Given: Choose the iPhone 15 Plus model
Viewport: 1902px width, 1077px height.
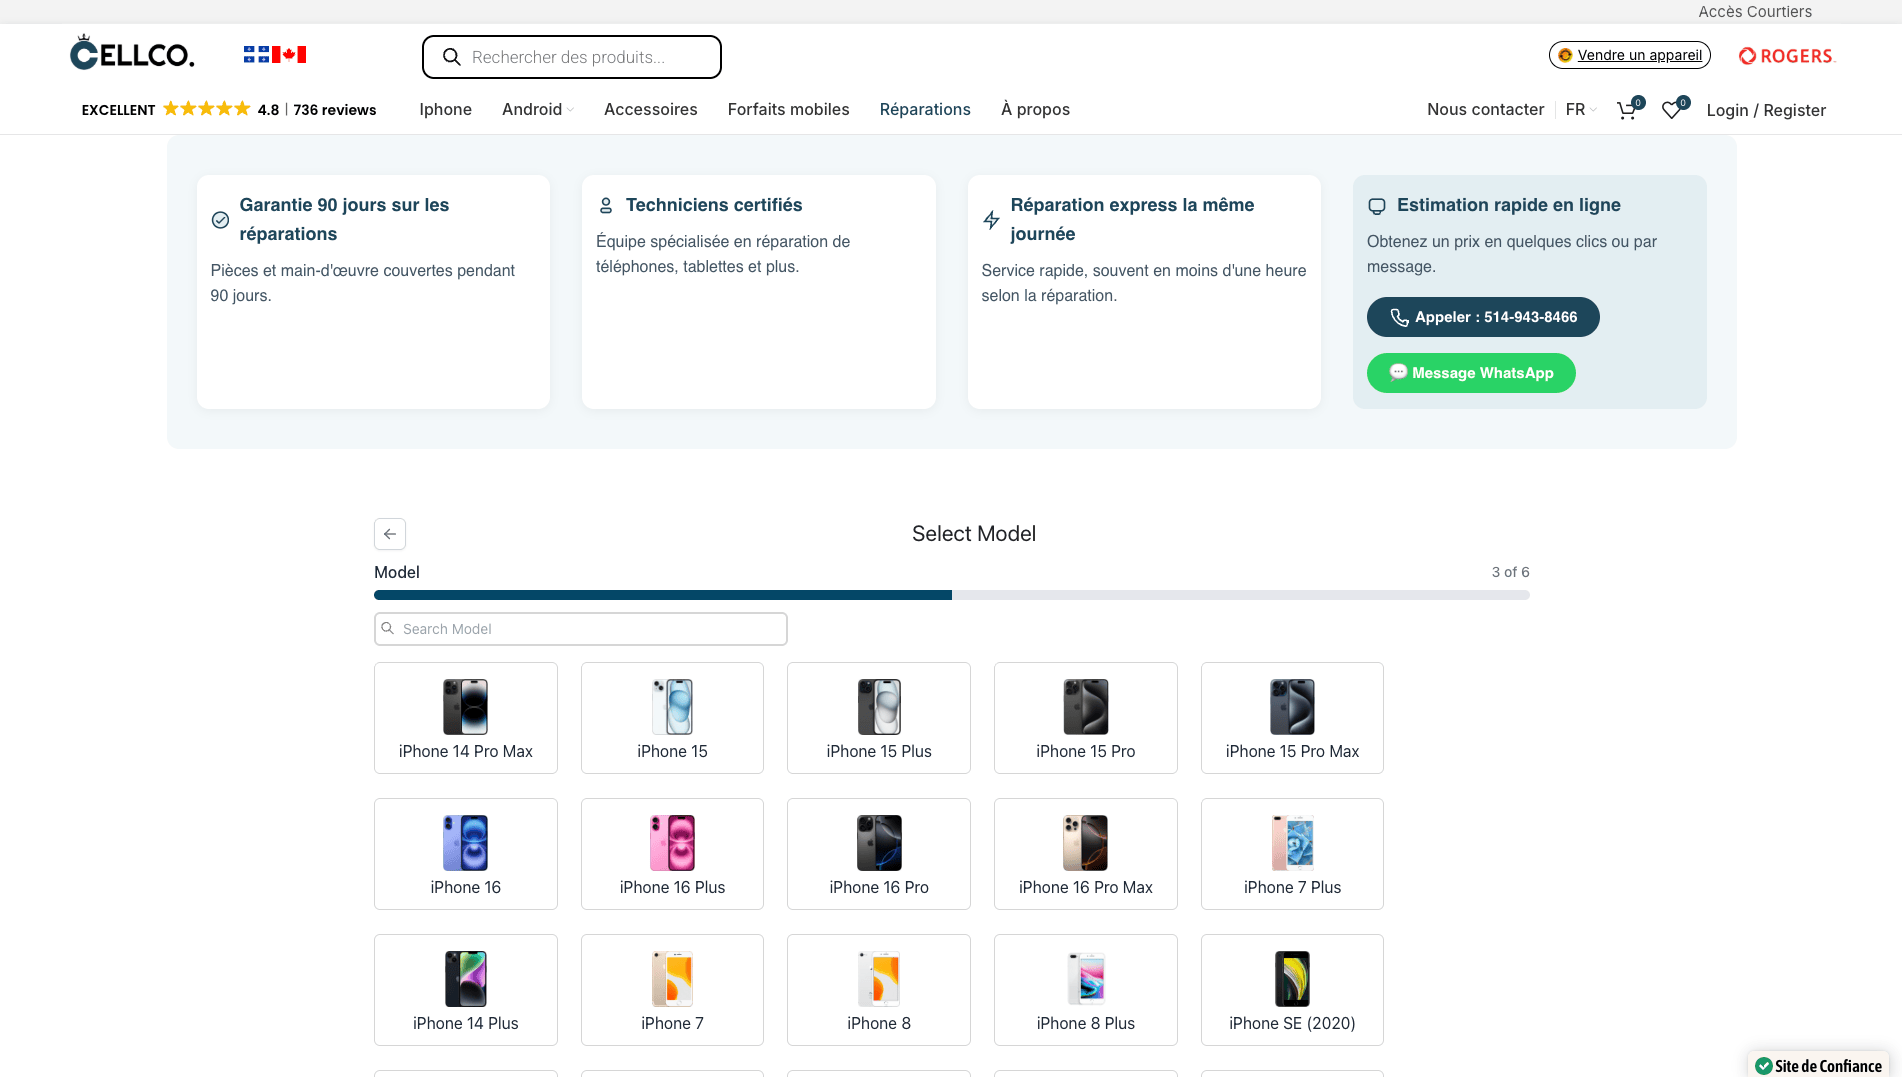Looking at the screenshot, I should pyautogui.click(x=879, y=718).
